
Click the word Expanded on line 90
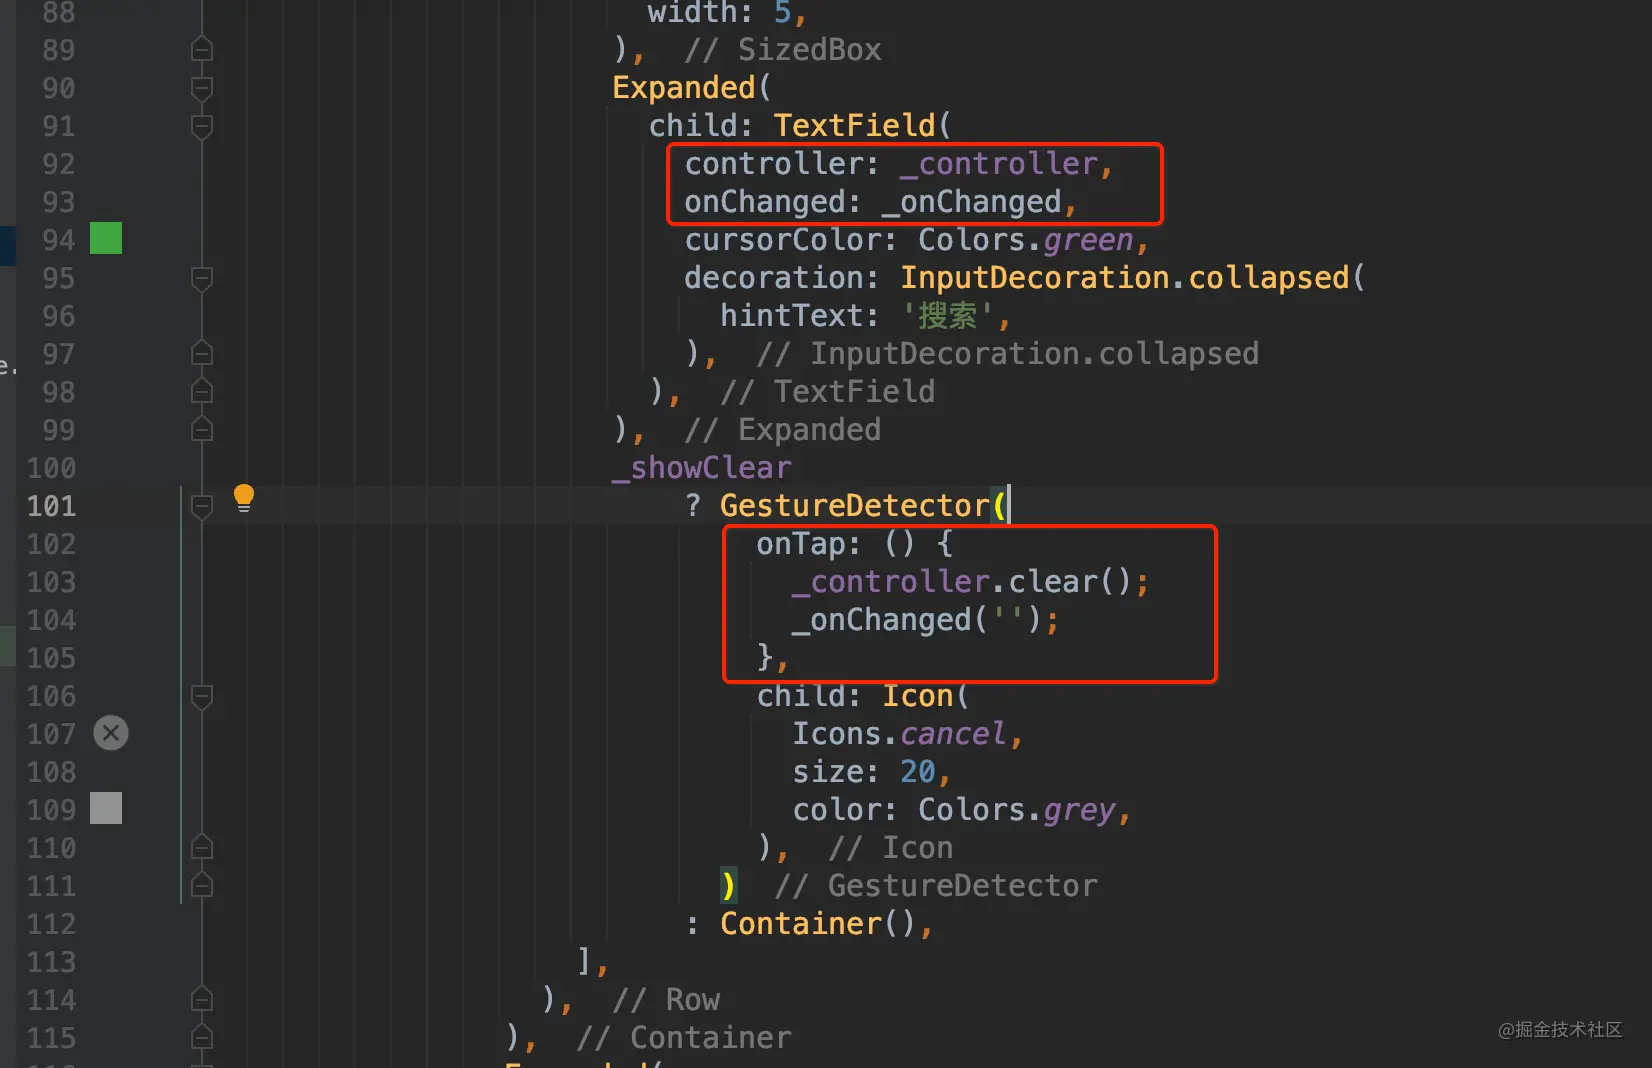coord(683,88)
